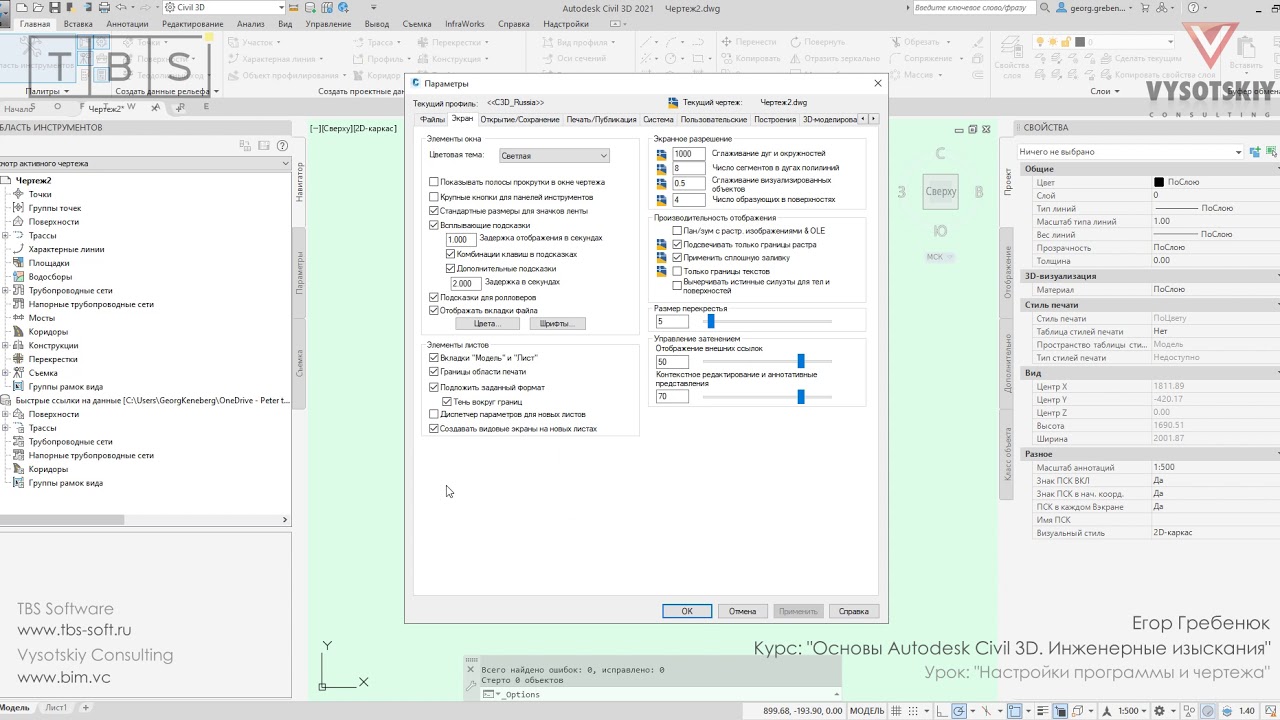Click the Plot printer icon in quick access toolbar
The height and width of the screenshot is (720, 1280).
[104, 7]
